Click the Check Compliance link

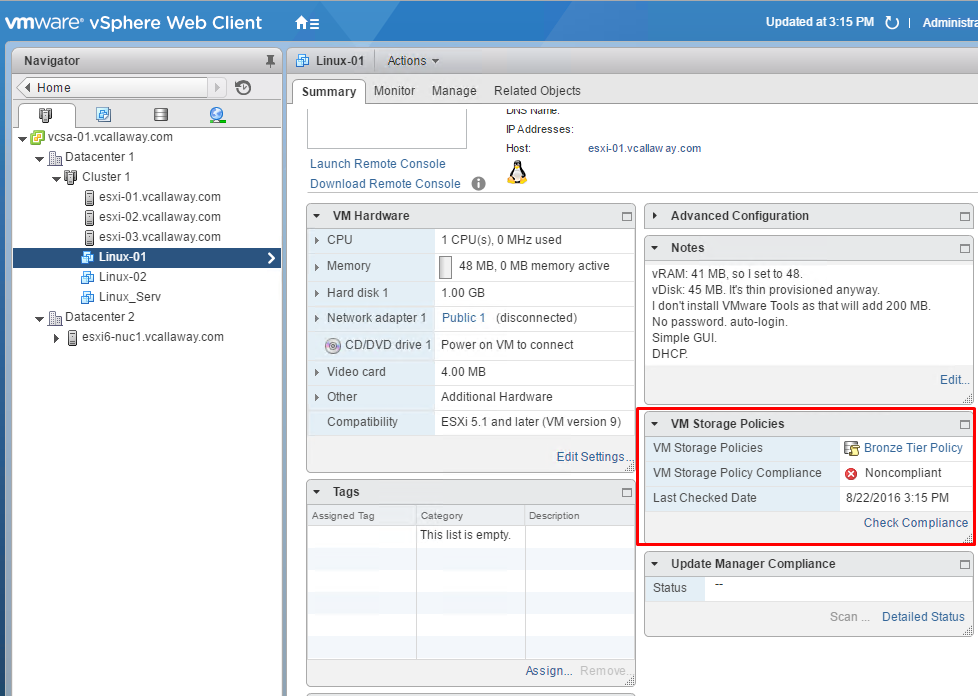coord(916,523)
